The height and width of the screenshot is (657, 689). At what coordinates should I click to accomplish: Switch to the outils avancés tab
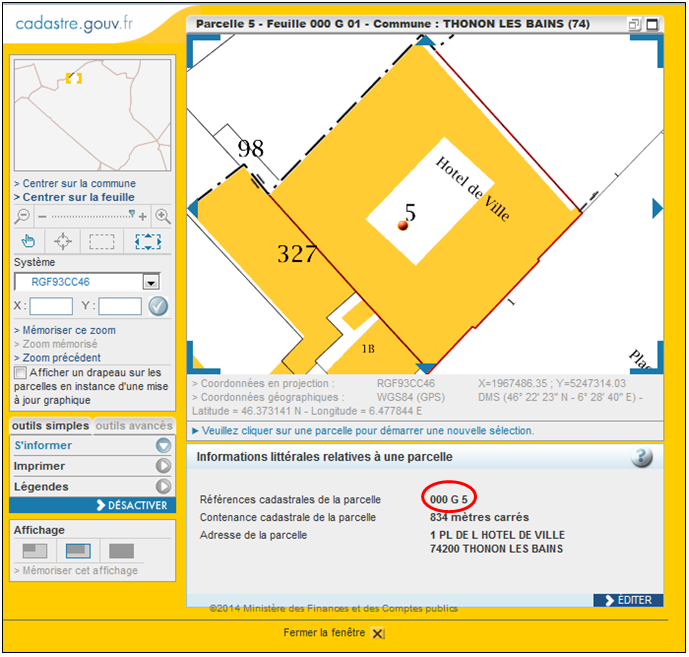(x=133, y=426)
